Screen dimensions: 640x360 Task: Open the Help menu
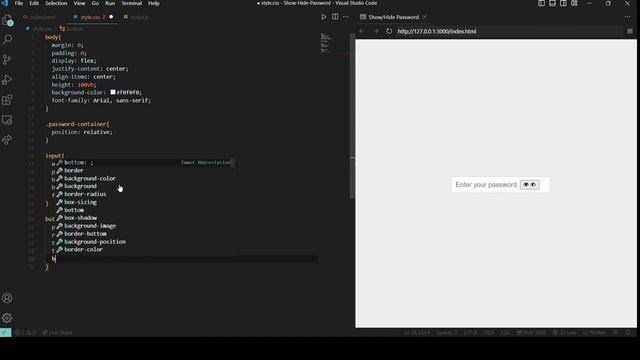click(x=153, y=3)
